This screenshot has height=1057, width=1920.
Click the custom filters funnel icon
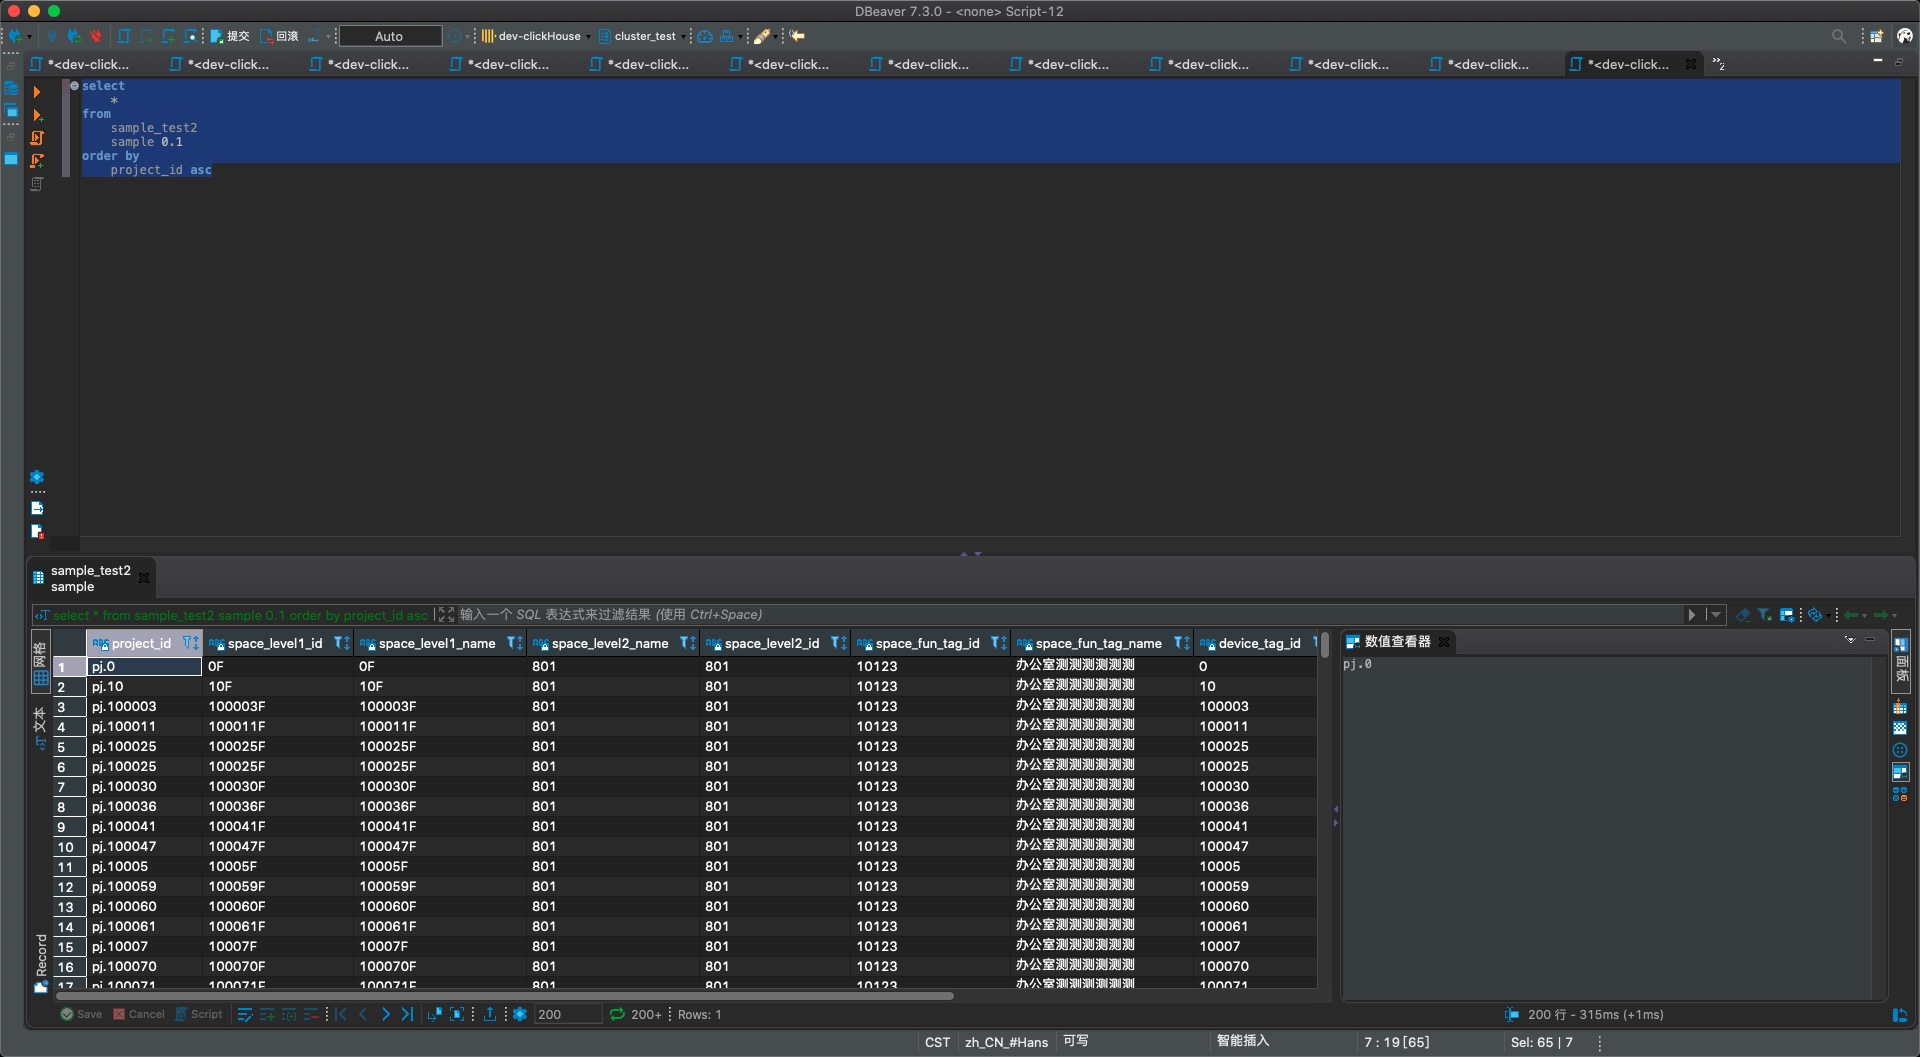(x=1765, y=615)
